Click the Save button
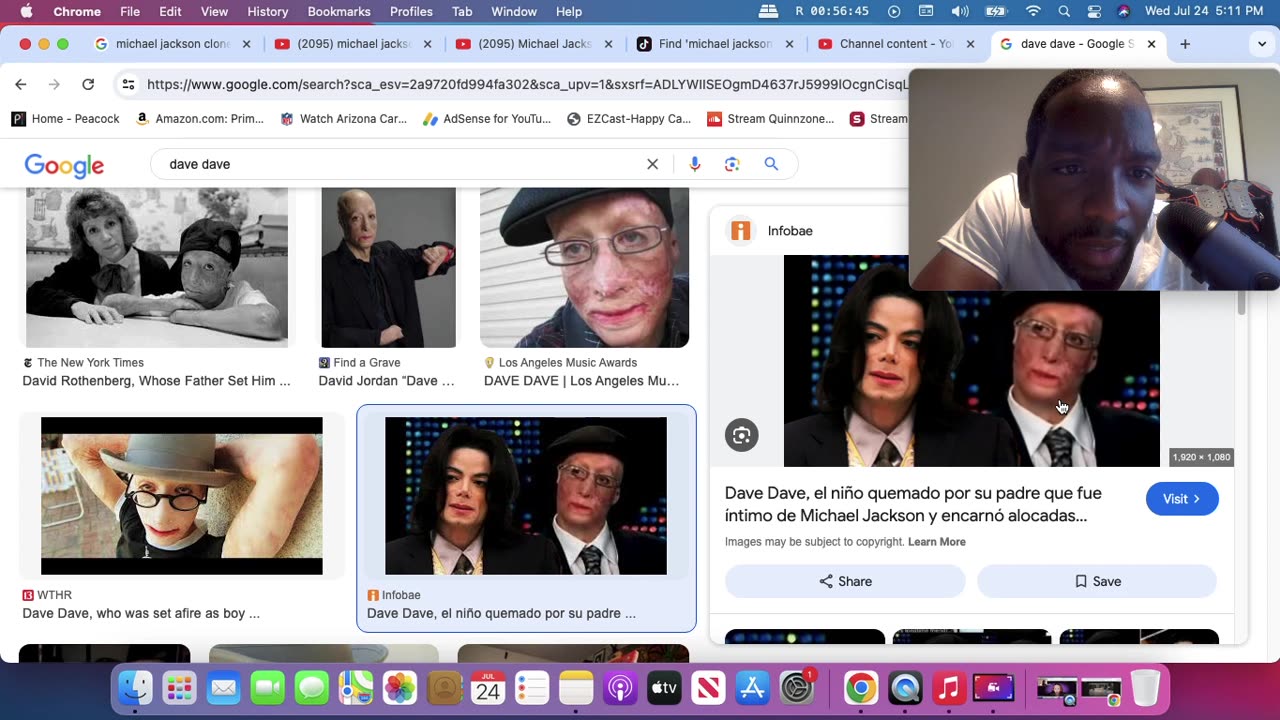Image resolution: width=1280 pixels, height=720 pixels. [1097, 581]
